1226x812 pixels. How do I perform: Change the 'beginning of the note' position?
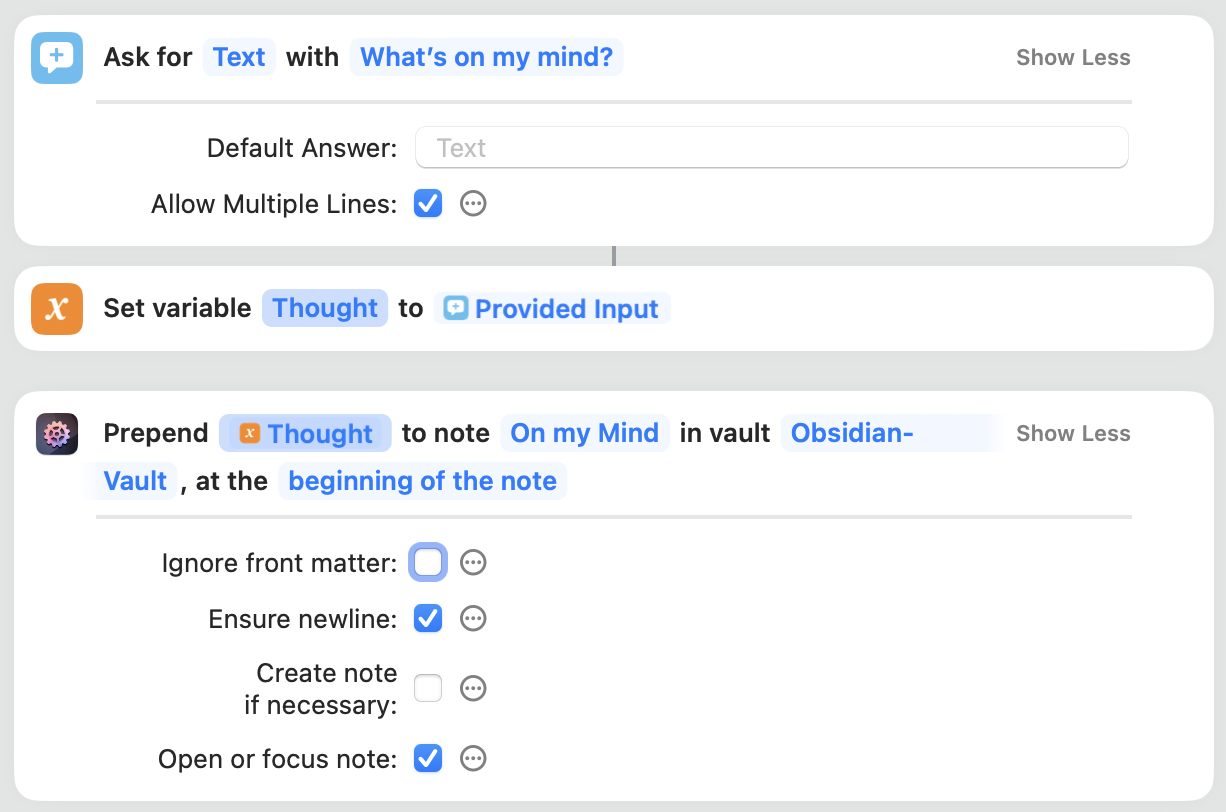click(422, 481)
